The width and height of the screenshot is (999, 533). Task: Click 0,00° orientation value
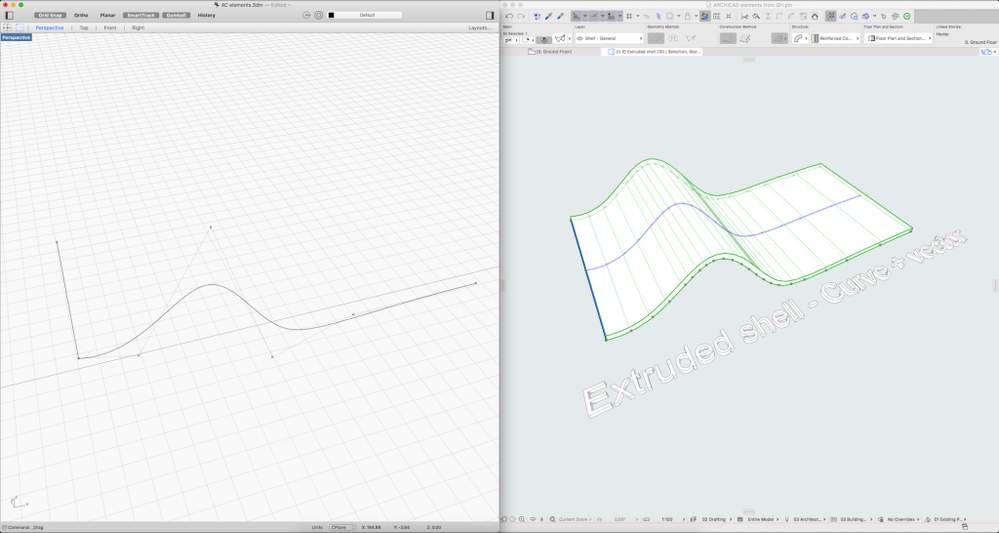click(x=620, y=520)
